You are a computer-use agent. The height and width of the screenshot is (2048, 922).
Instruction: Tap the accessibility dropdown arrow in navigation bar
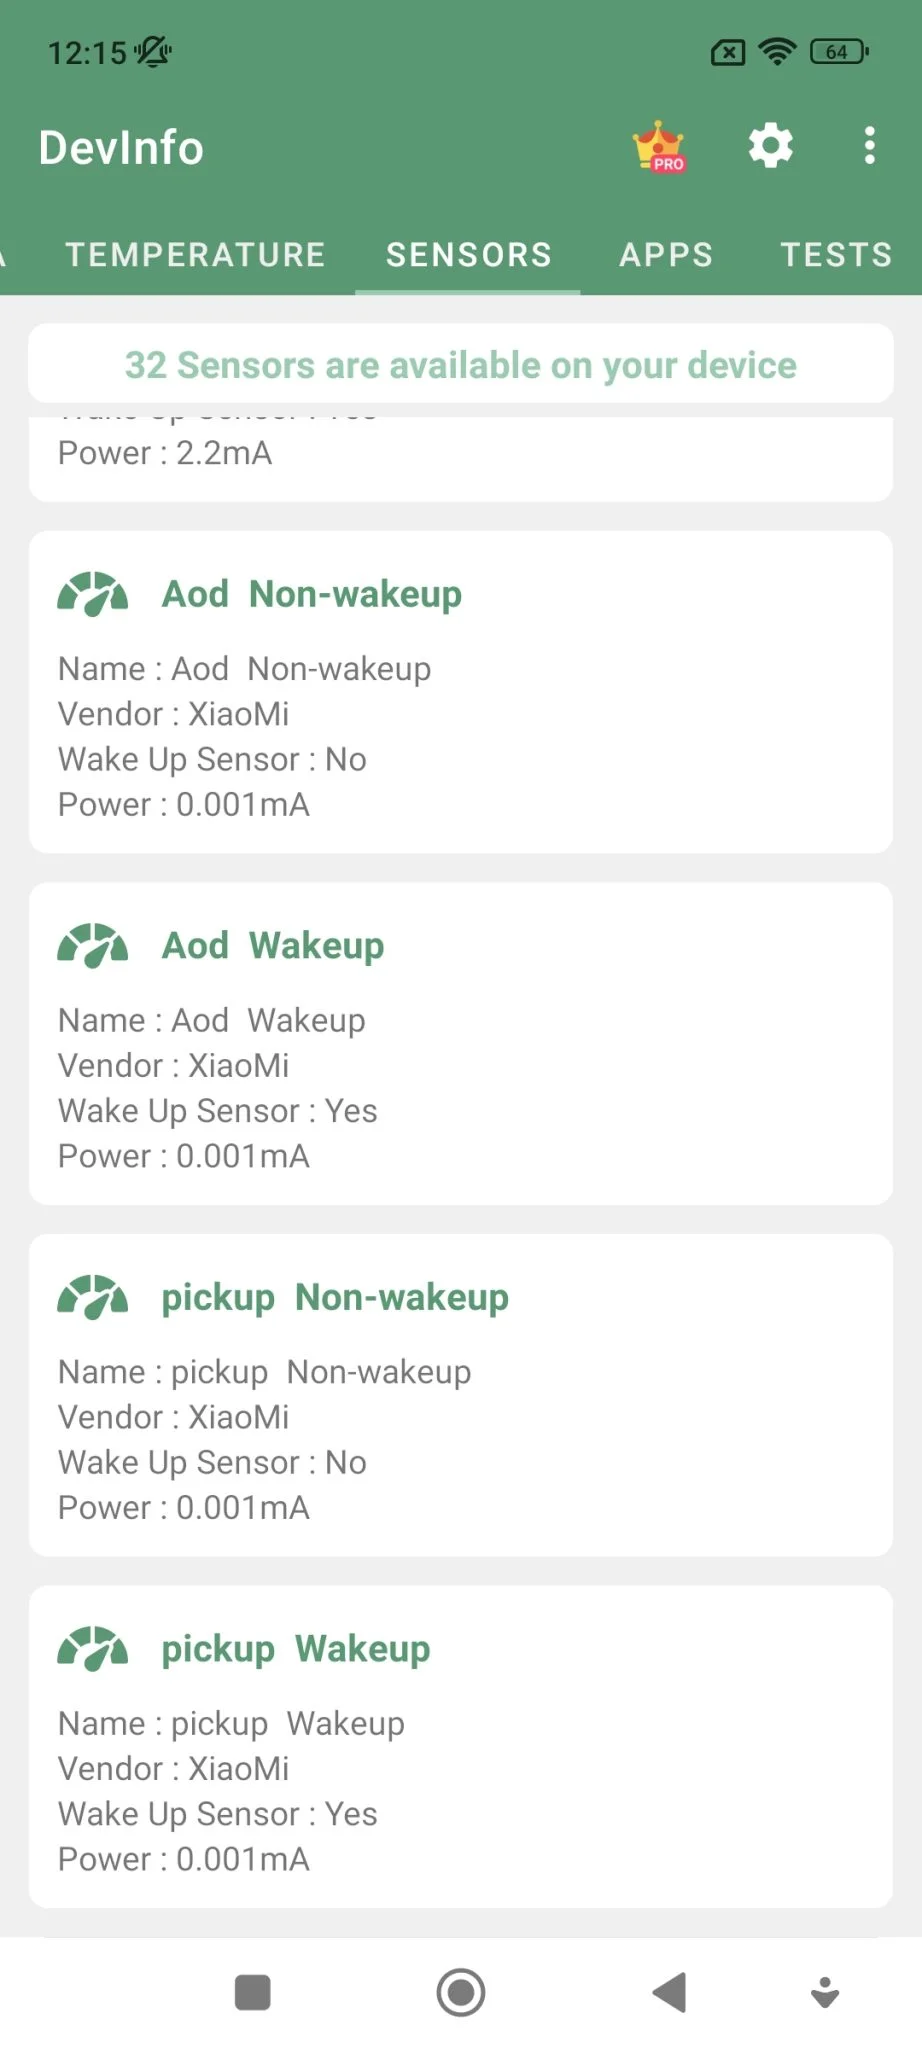pos(824,1992)
